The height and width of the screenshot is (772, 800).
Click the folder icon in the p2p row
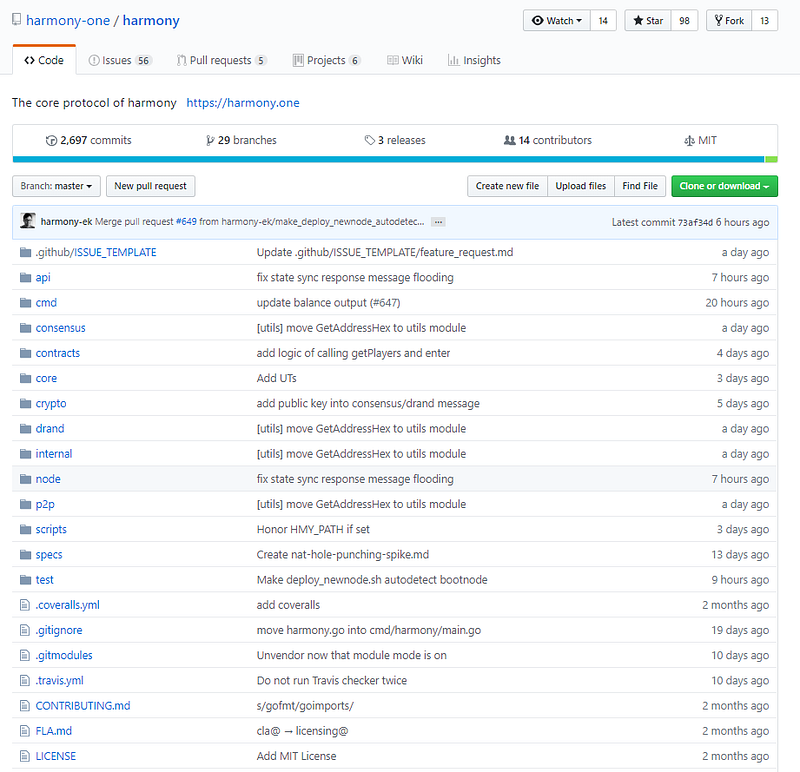pyautogui.click(x=26, y=504)
